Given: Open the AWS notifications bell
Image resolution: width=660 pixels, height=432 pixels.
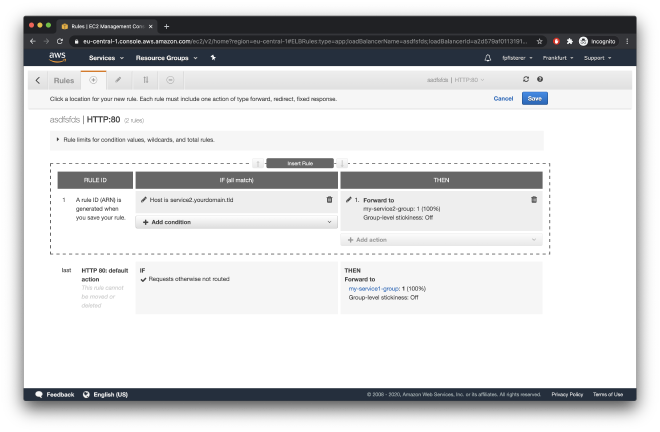Looking at the screenshot, I should [487, 58].
